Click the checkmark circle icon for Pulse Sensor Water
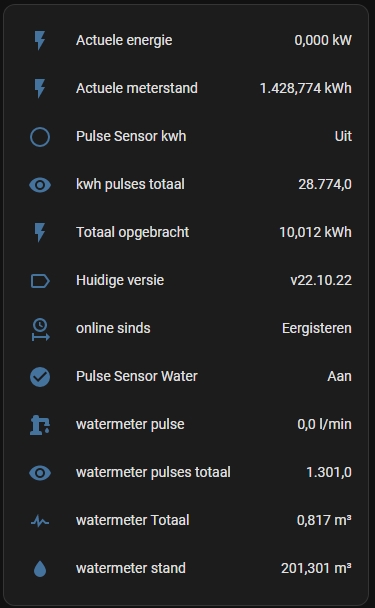The image size is (375, 608). (40, 377)
